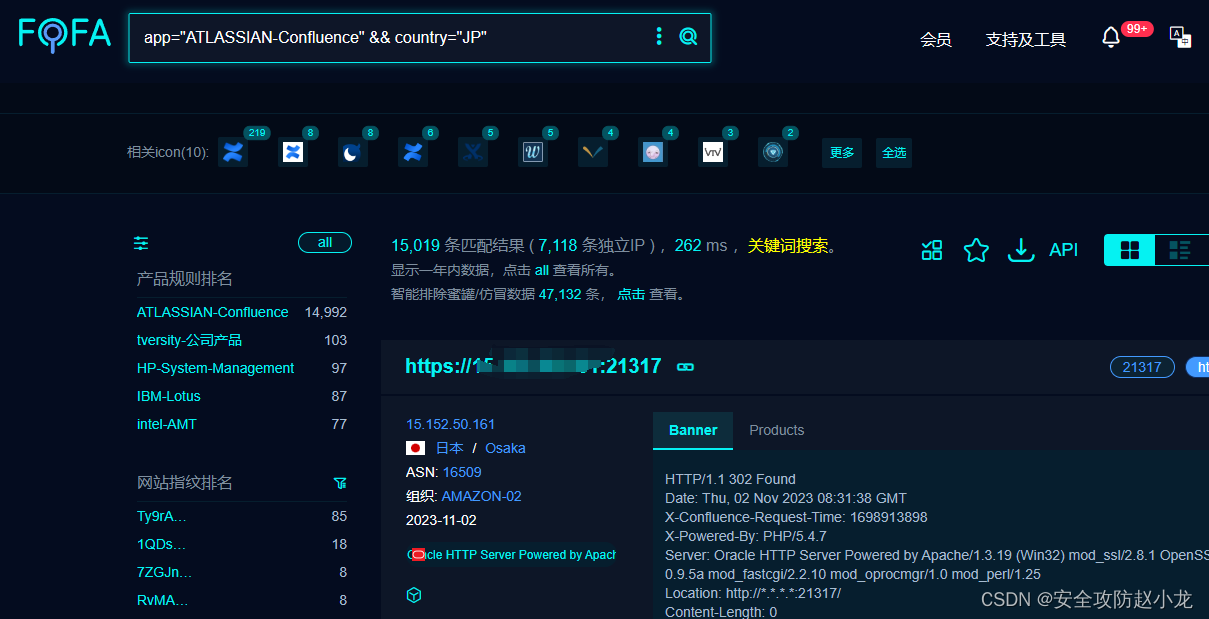Screen dimensions: 1209x619
Task: Switch to the list view
Action: point(1181,250)
